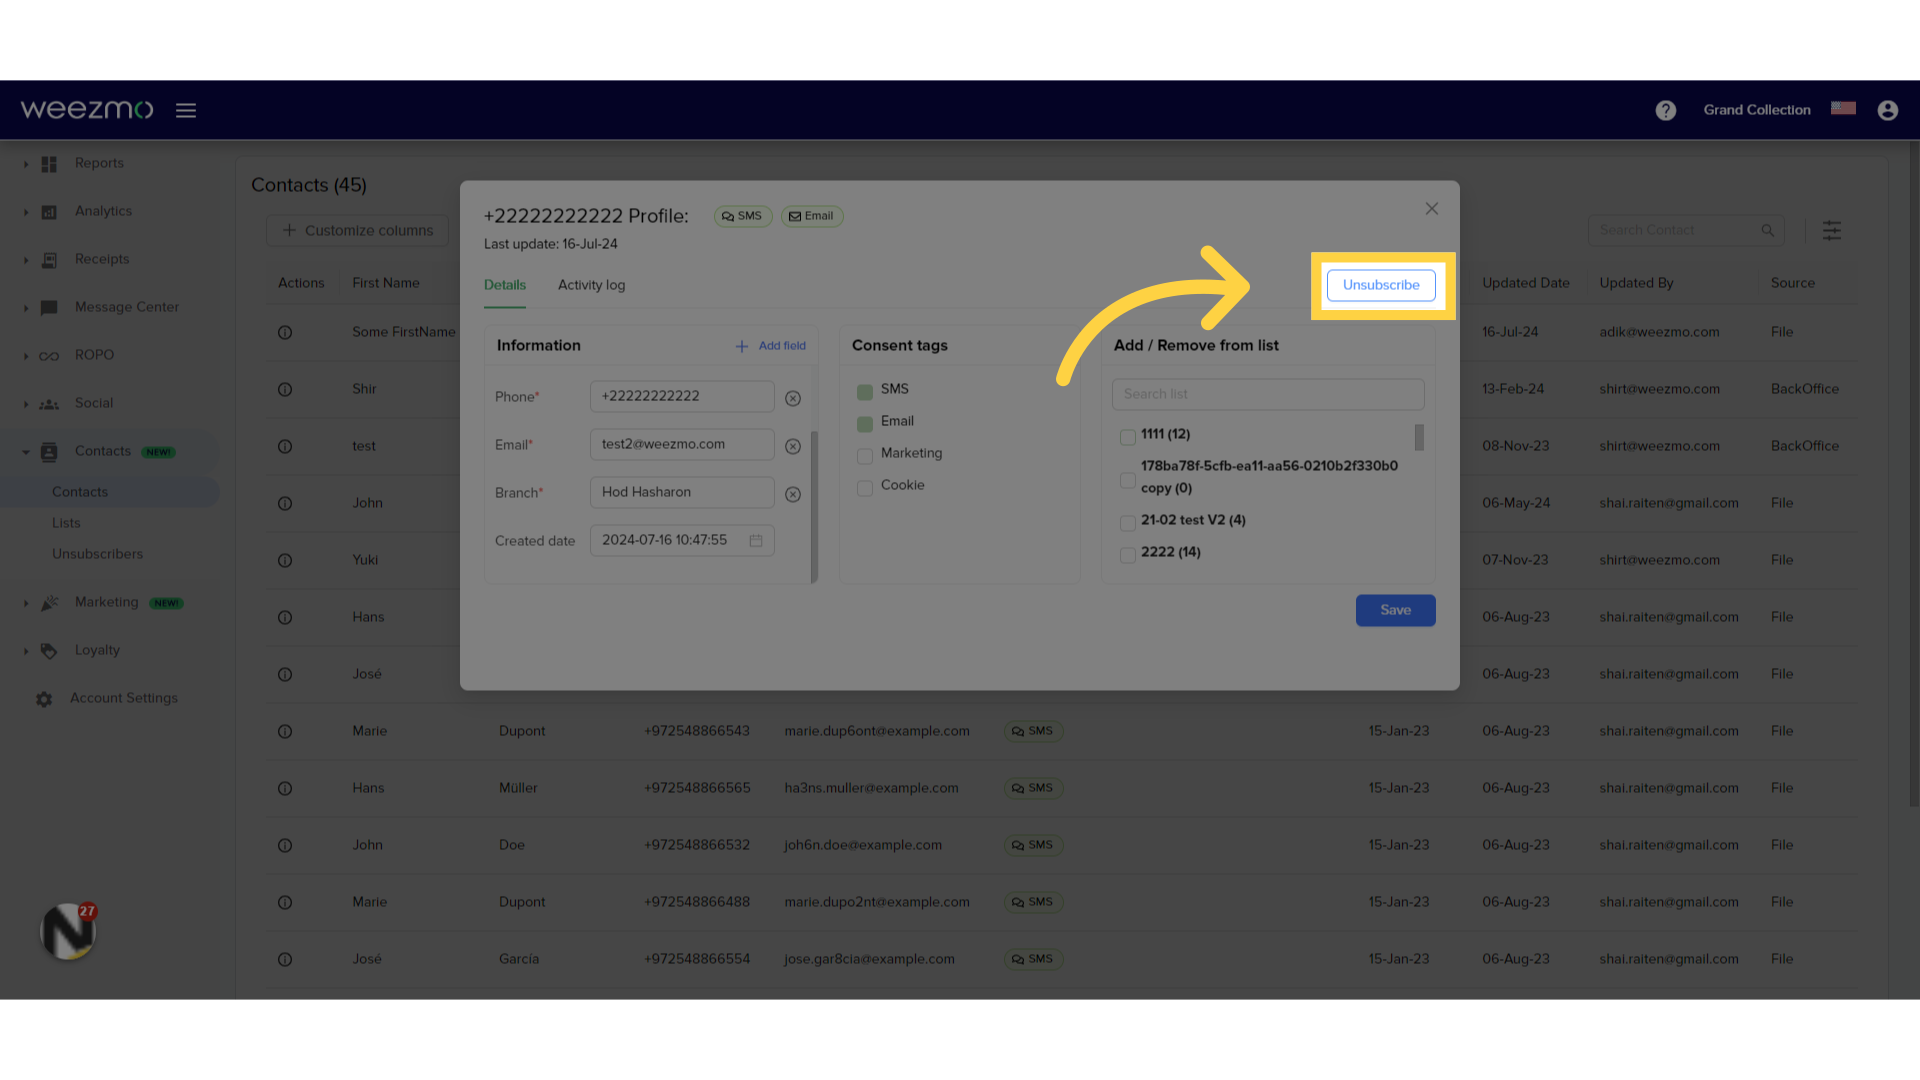This screenshot has width=1920, height=1080.
Task: Switch to the Activity log tab
Action: click(589, 285)
